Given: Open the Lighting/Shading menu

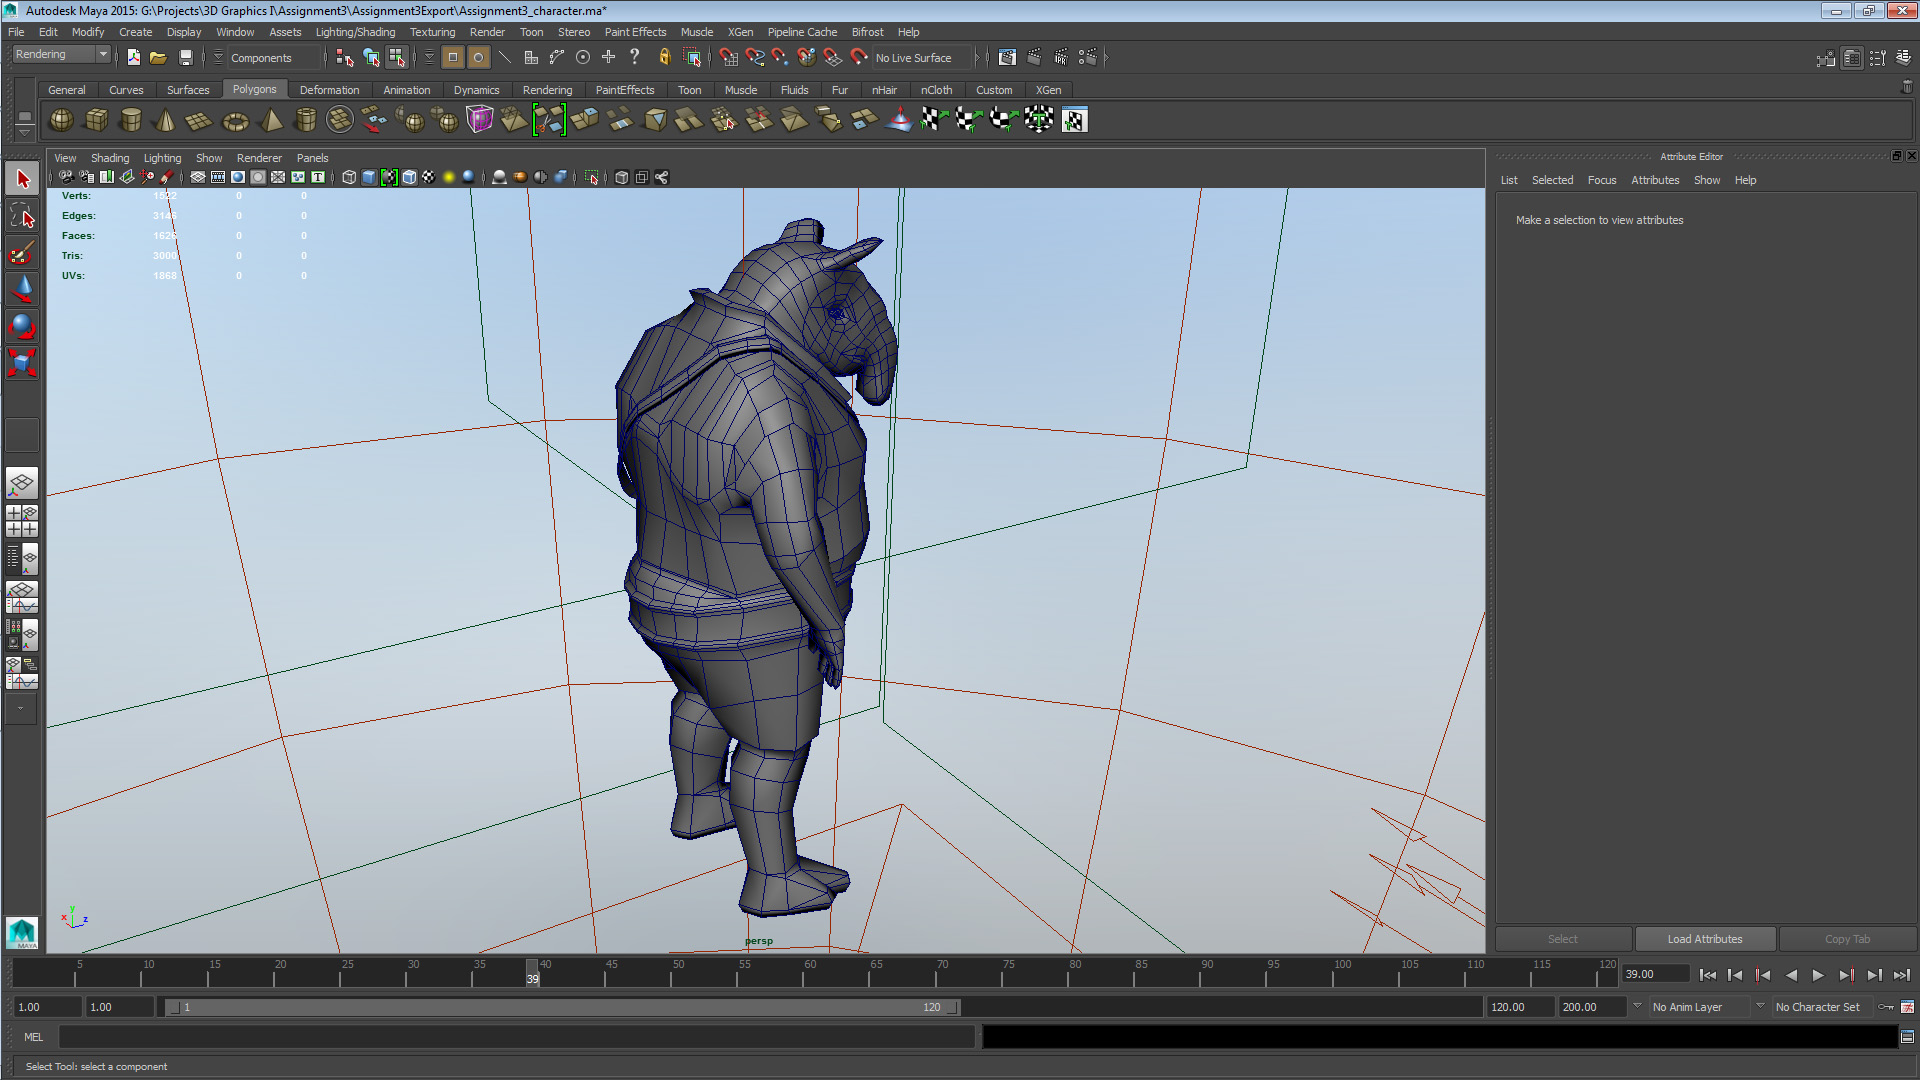Looking at the screenshot, I should [355, 32].
